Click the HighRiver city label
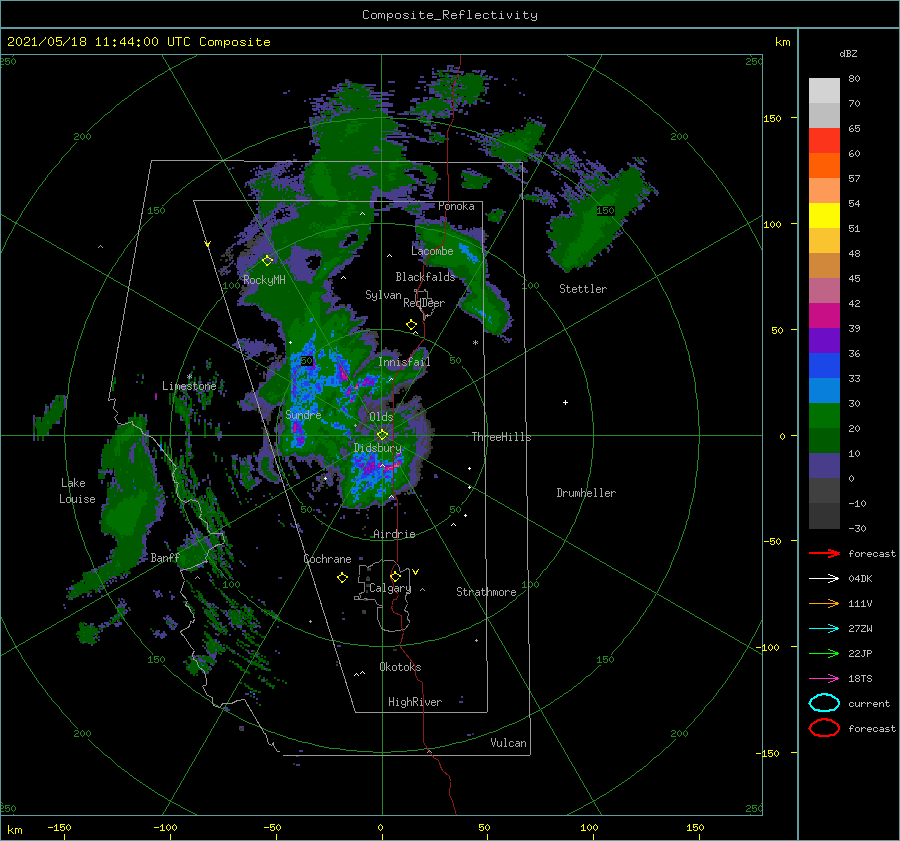Image resolution: width=900 pixels, height=841 pixels. point(415,702)
